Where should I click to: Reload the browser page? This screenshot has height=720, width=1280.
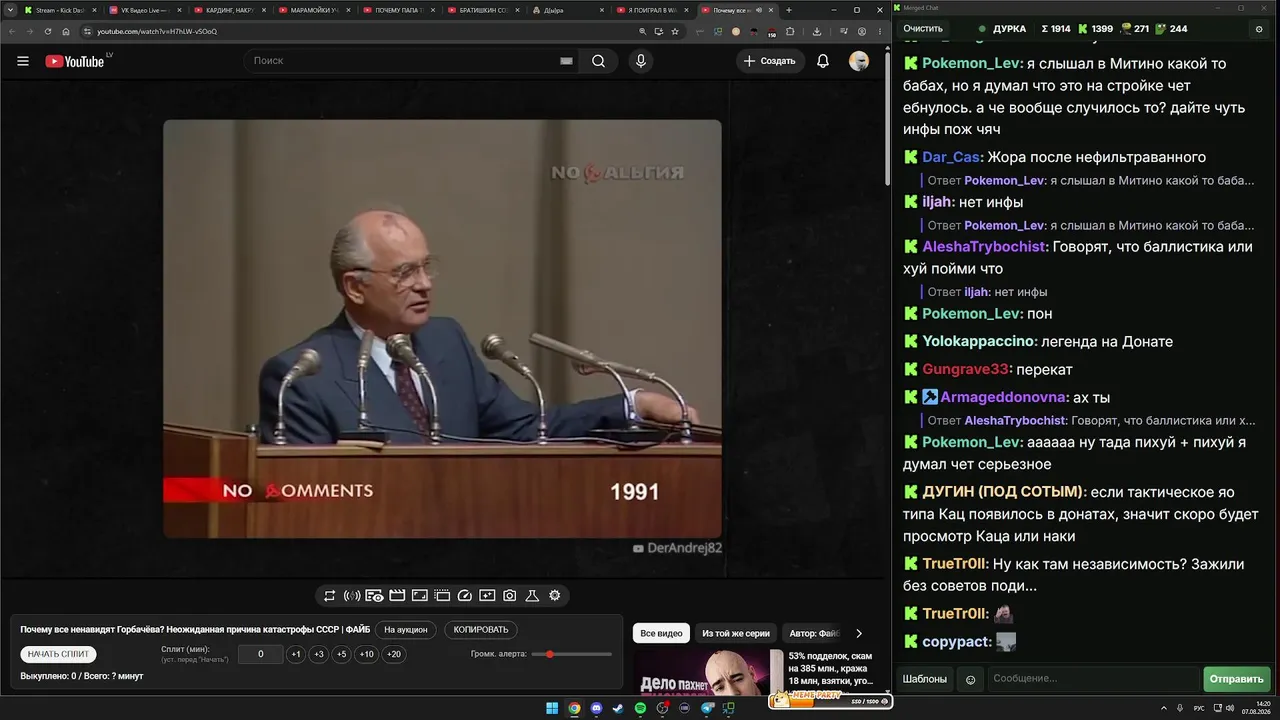[x=47, y=31]
